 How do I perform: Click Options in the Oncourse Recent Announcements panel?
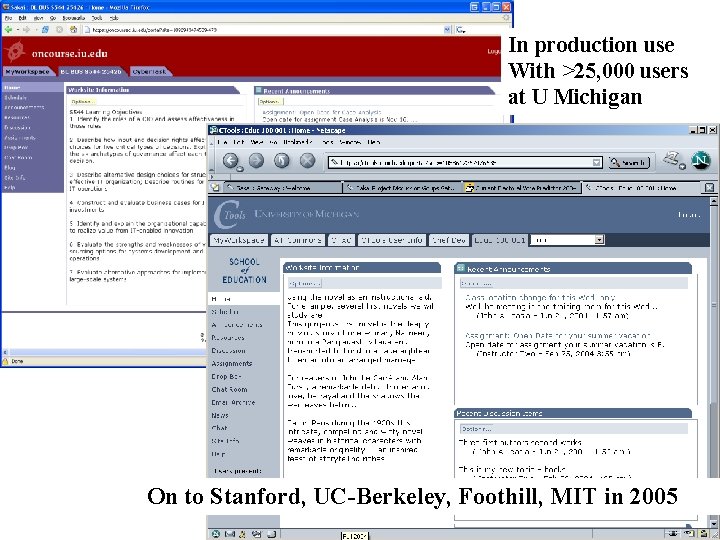(x=270, y=101)
